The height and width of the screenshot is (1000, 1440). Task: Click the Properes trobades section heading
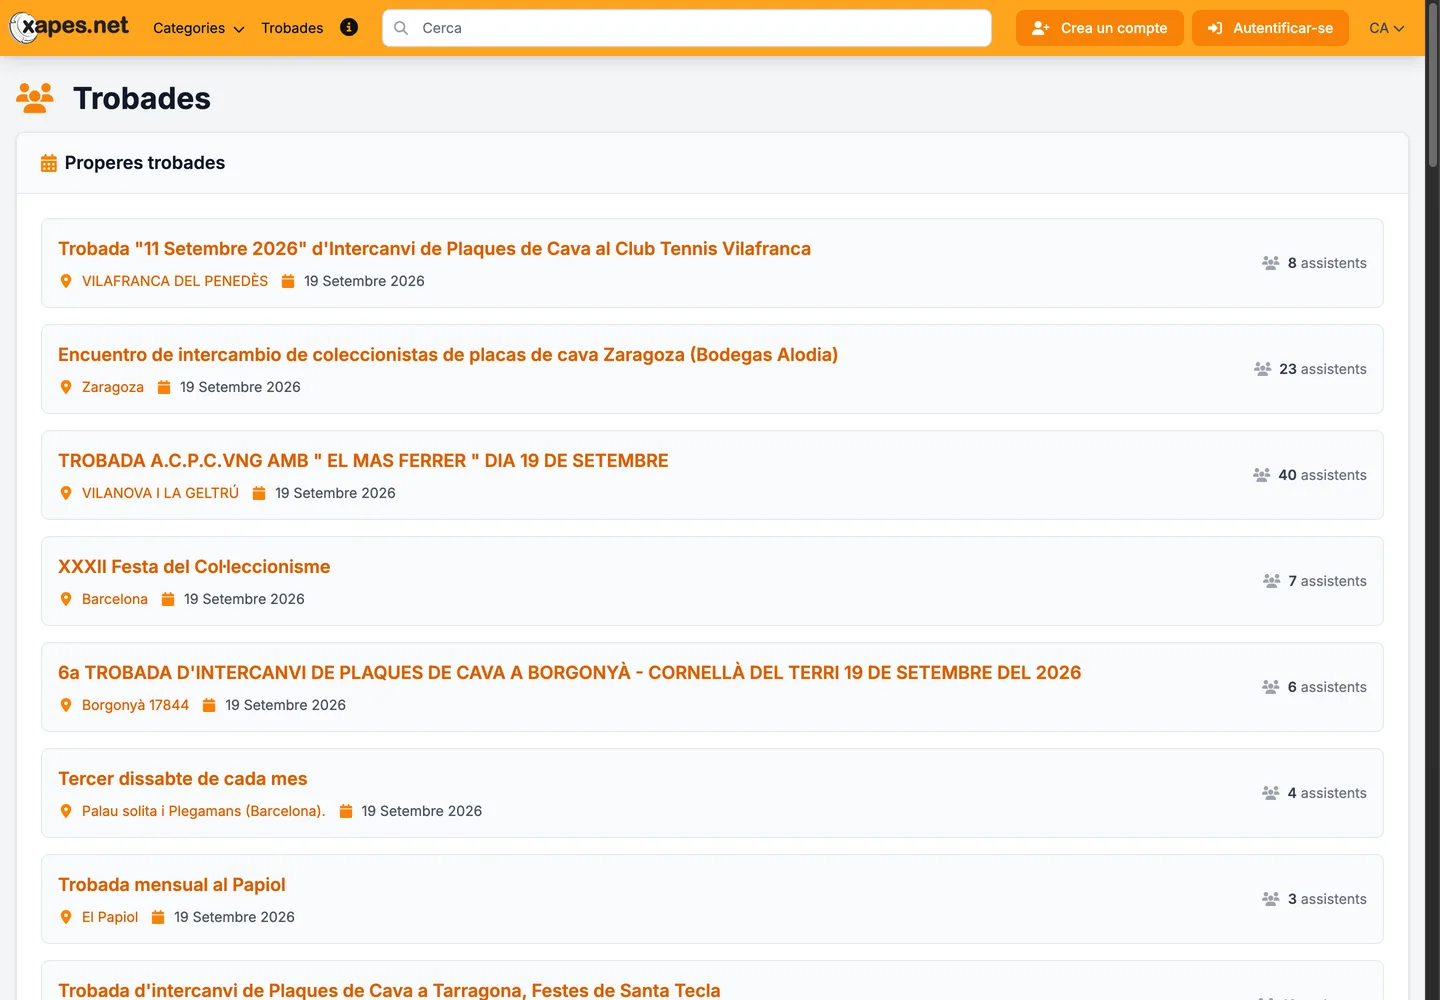[x=145, y=163]
